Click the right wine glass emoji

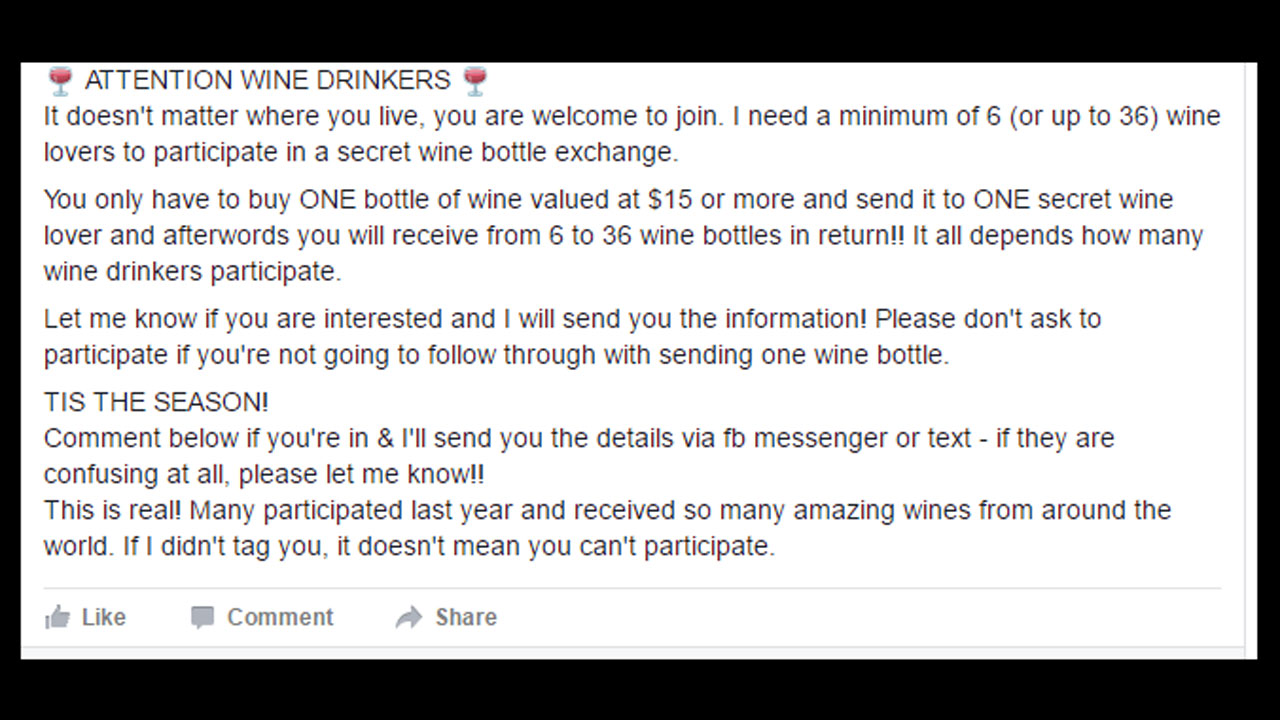[x=473, y=79]
